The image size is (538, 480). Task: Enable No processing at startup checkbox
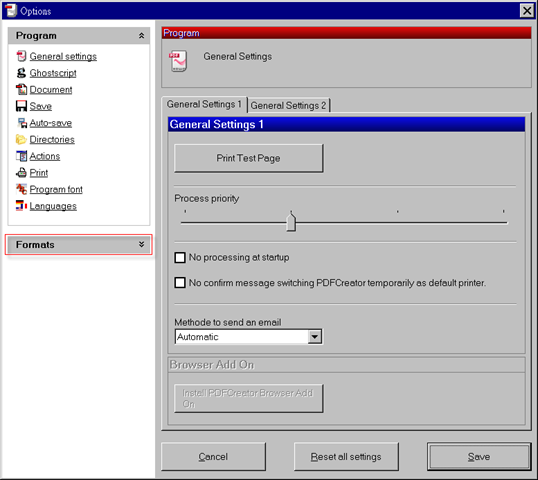(x=180, y=257)
